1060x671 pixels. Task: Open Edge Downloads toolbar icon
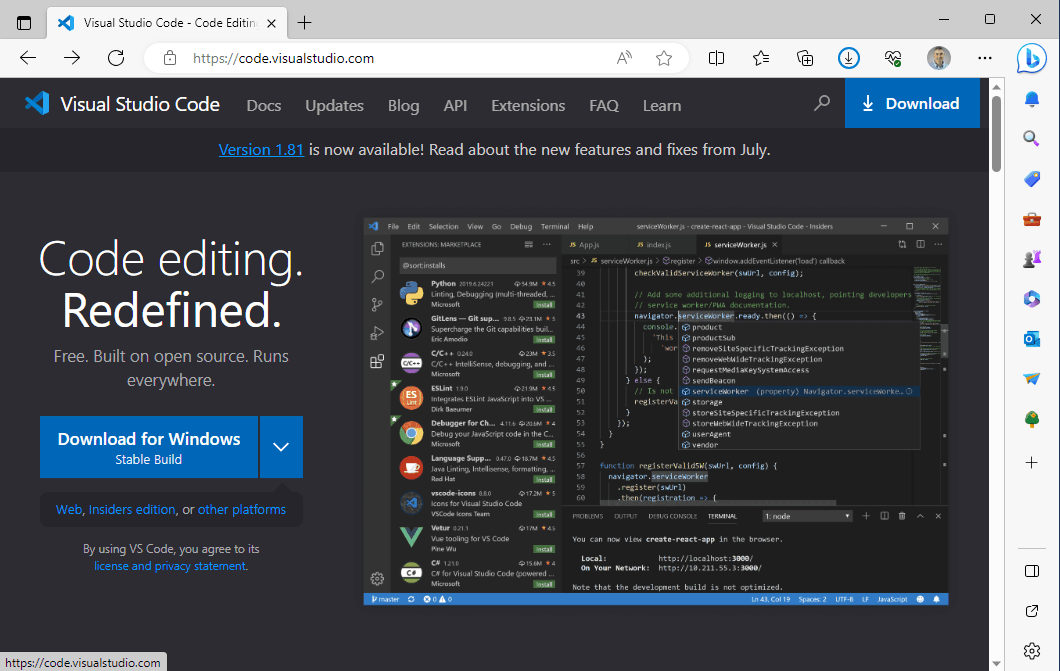tap(848, 58)
